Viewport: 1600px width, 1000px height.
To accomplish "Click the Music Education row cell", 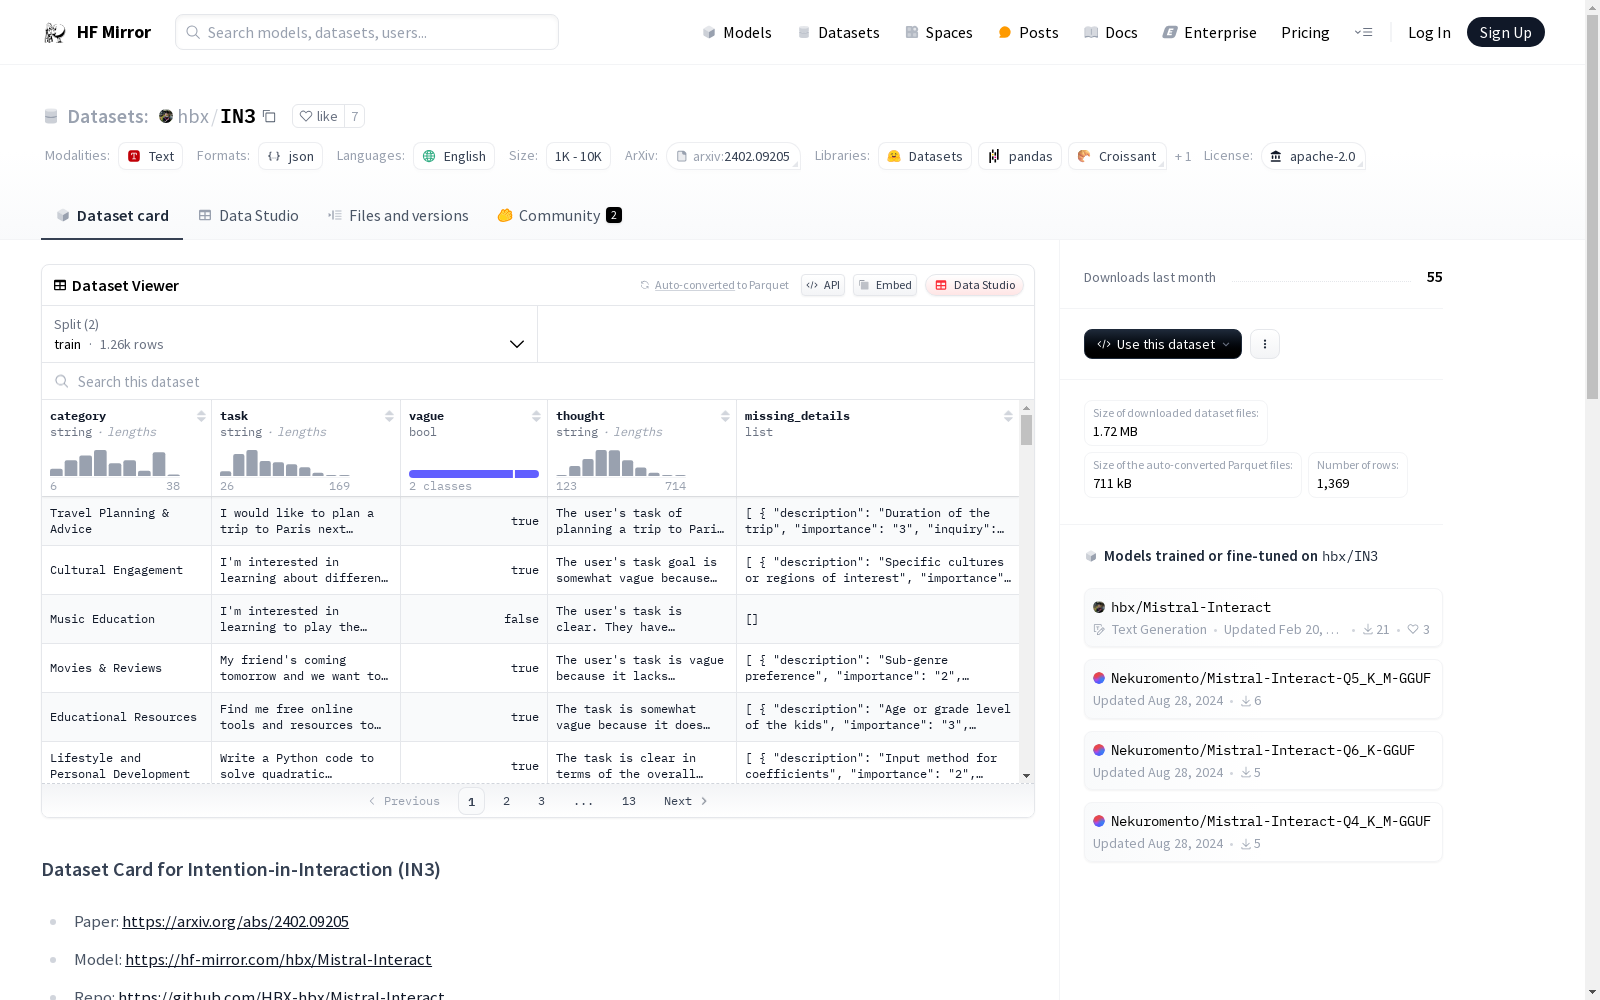I will click(126, 619).
